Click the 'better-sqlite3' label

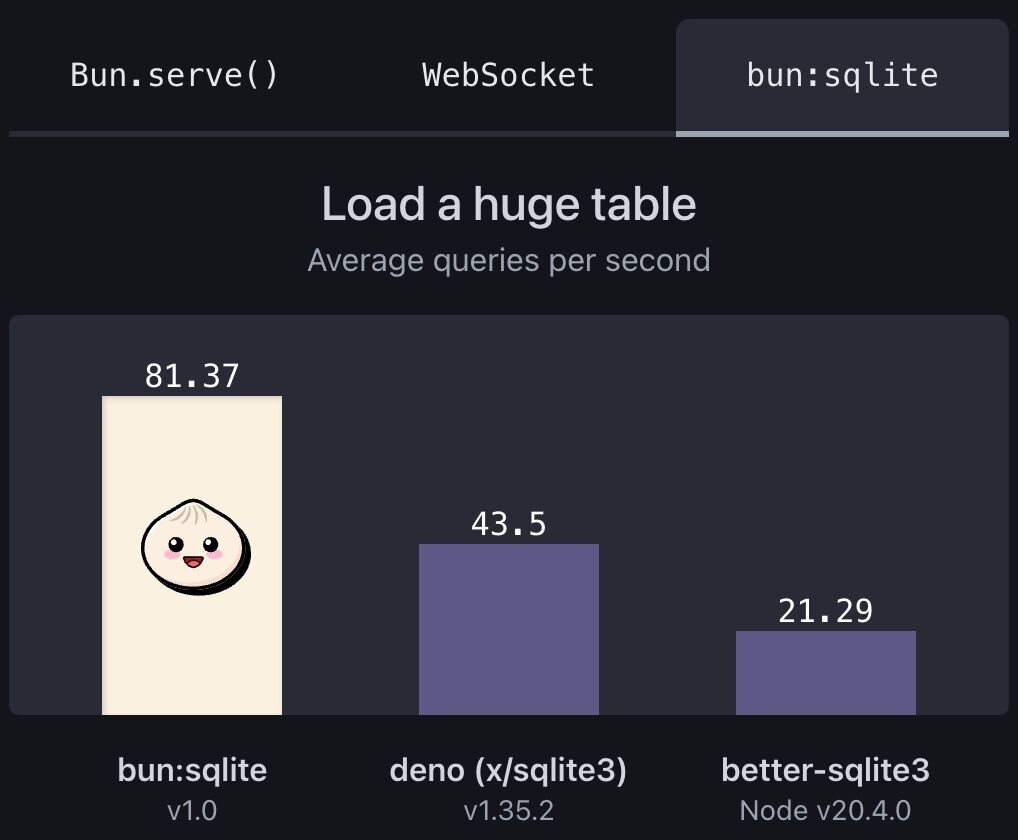click(x=826, y=771)
